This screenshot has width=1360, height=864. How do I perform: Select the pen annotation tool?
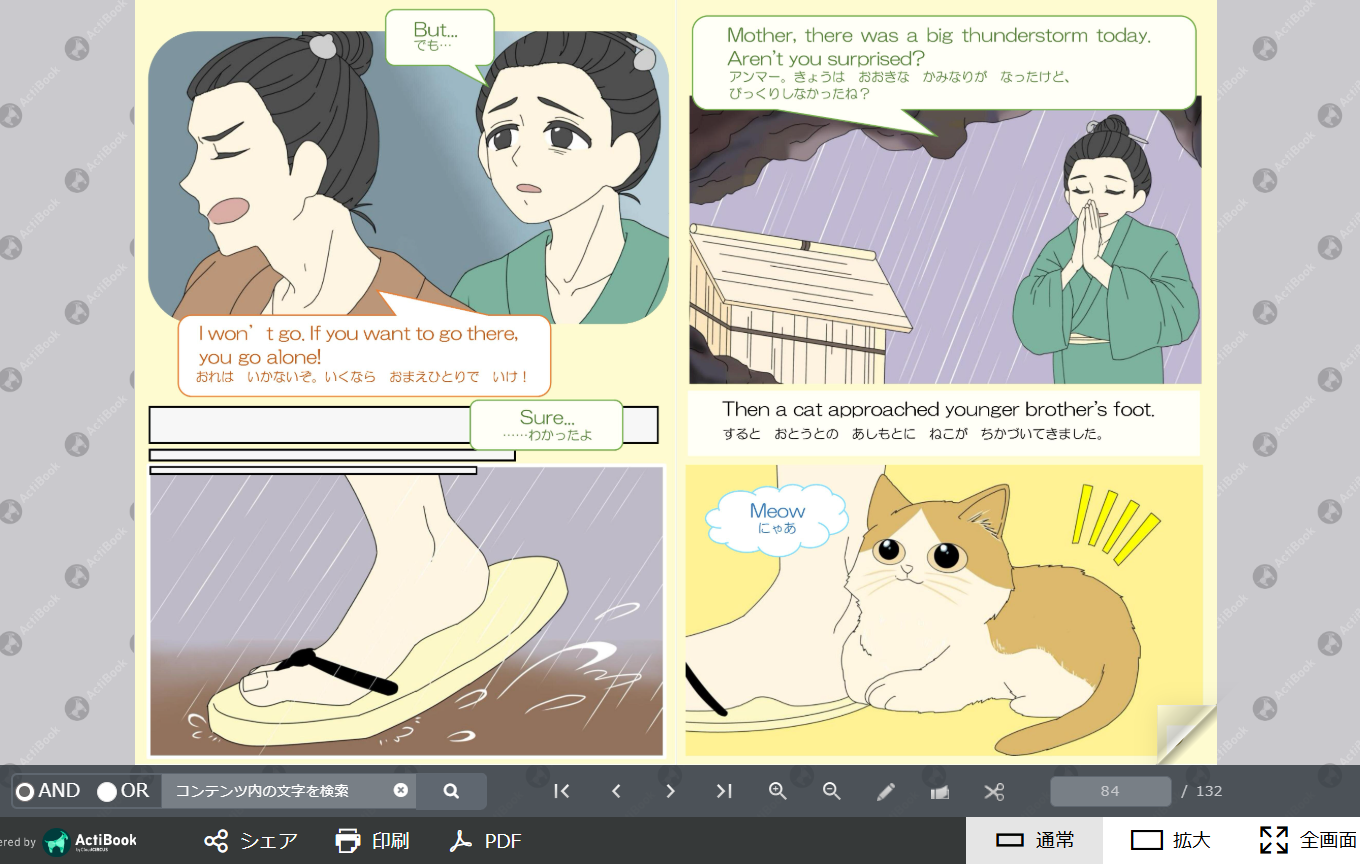(x=885, y=791)
